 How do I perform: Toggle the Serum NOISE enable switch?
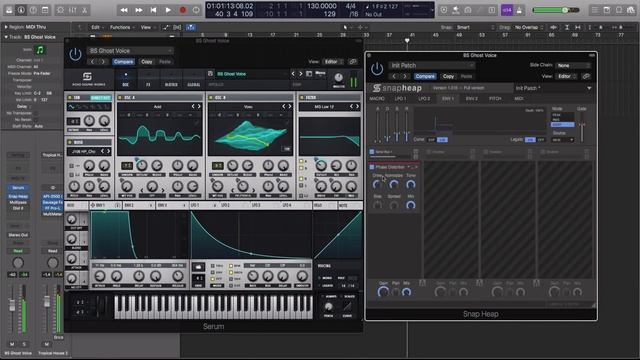click(70, 142)
